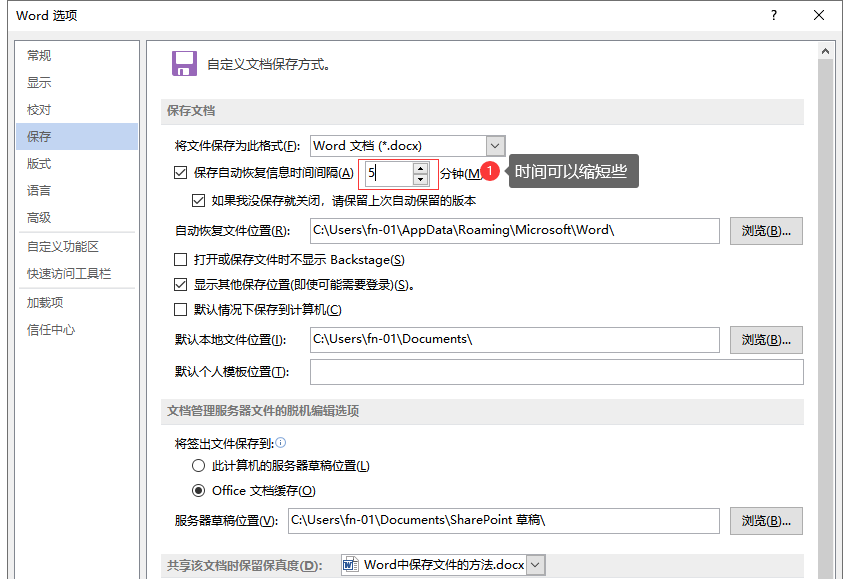
Task: Click the save disk icon in header
Action: pyautogui.click(x=184, y=64)
